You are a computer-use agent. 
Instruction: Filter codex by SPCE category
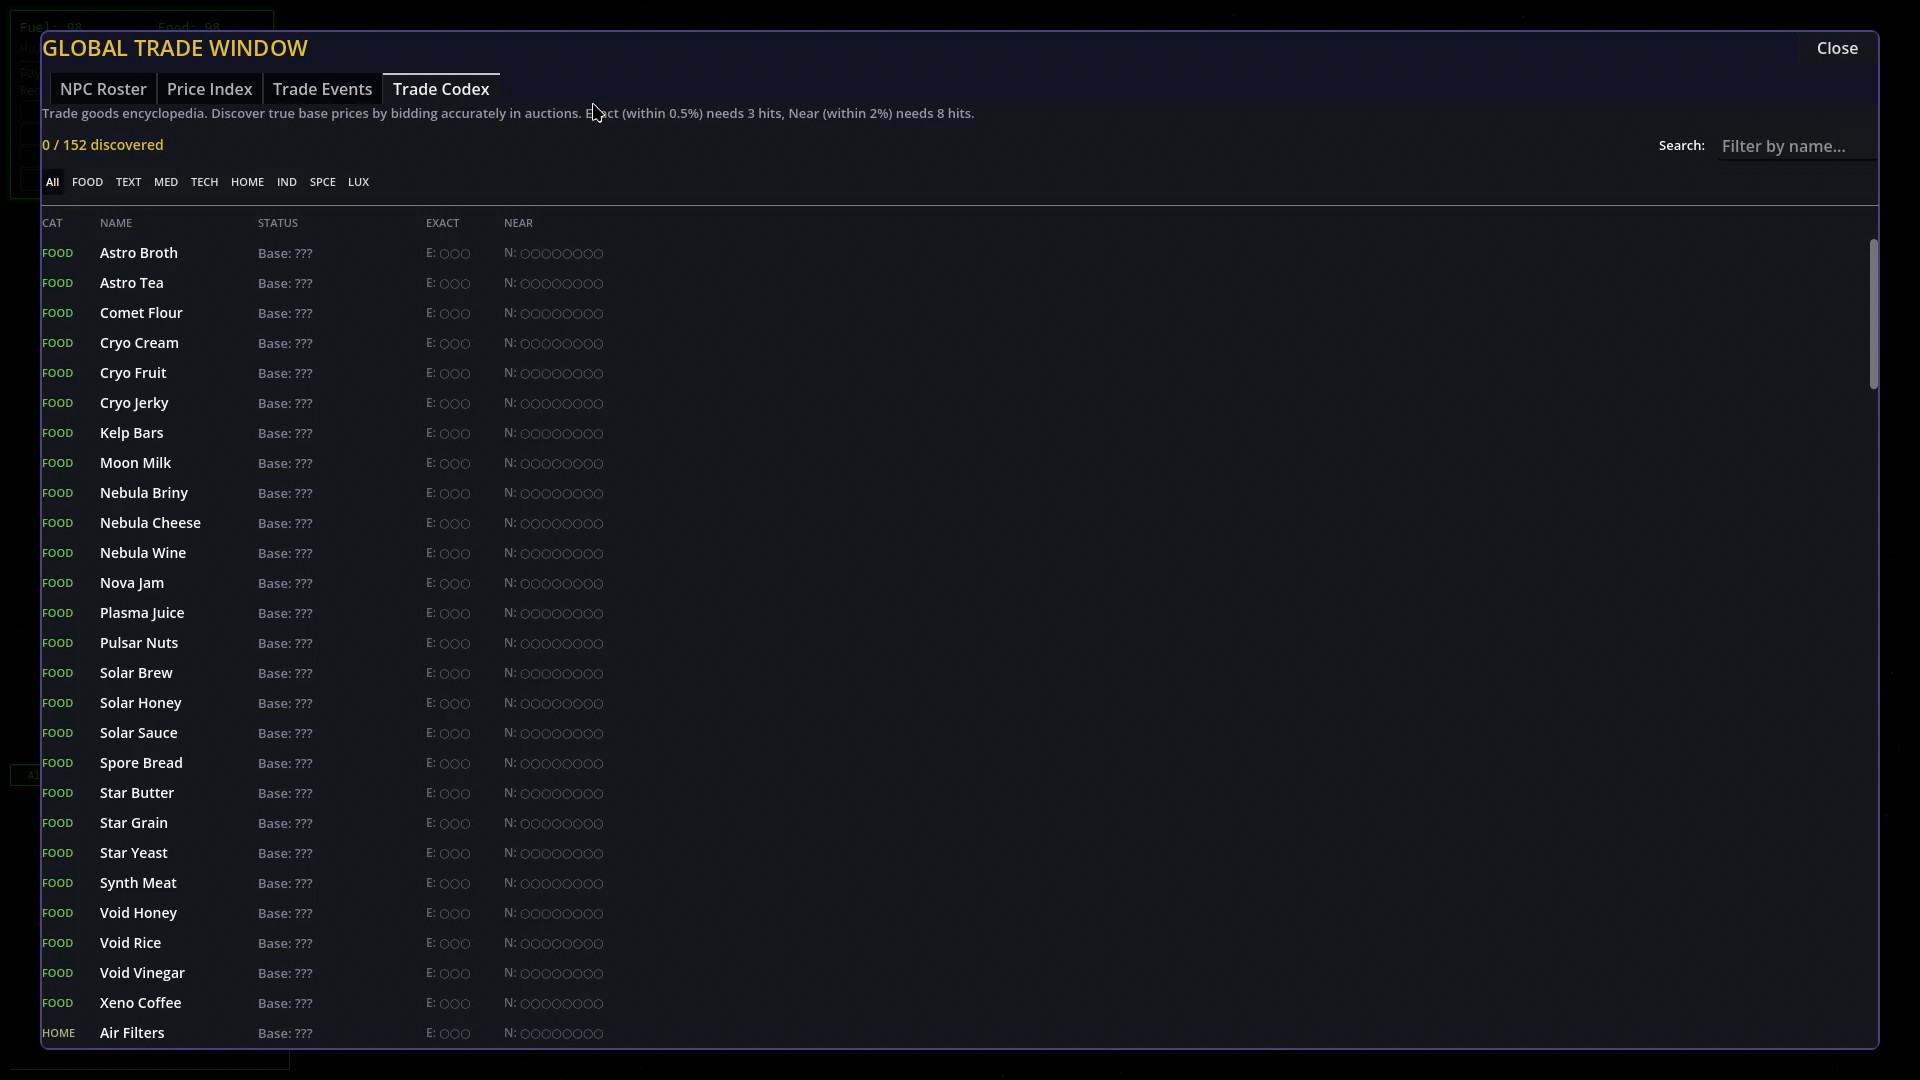point(322,182)
